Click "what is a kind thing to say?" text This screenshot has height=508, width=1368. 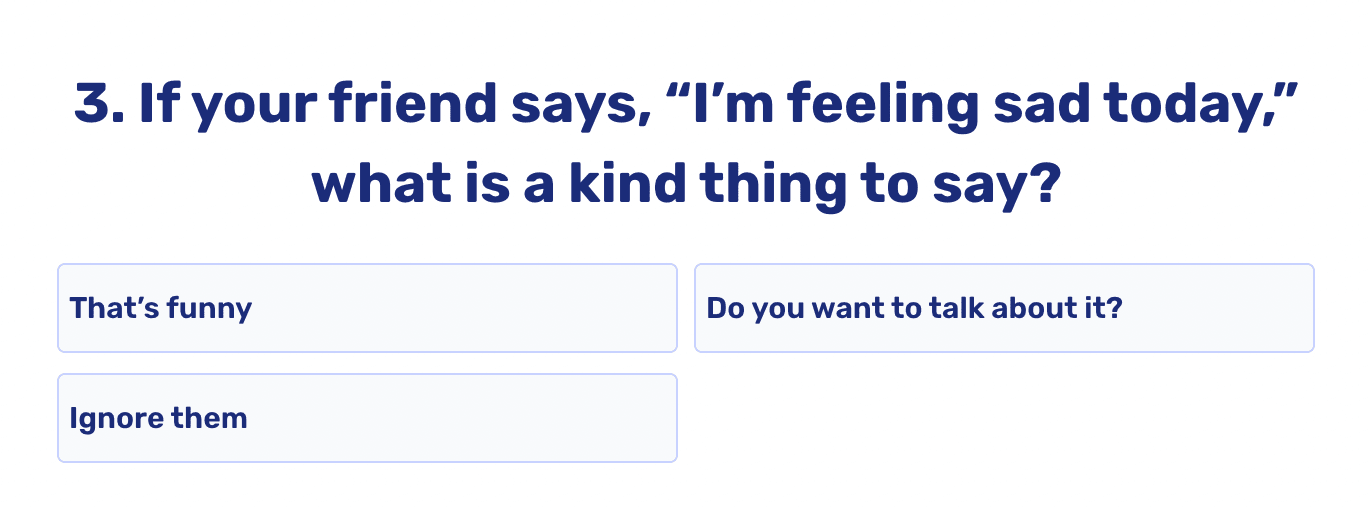tap(684, 186)
